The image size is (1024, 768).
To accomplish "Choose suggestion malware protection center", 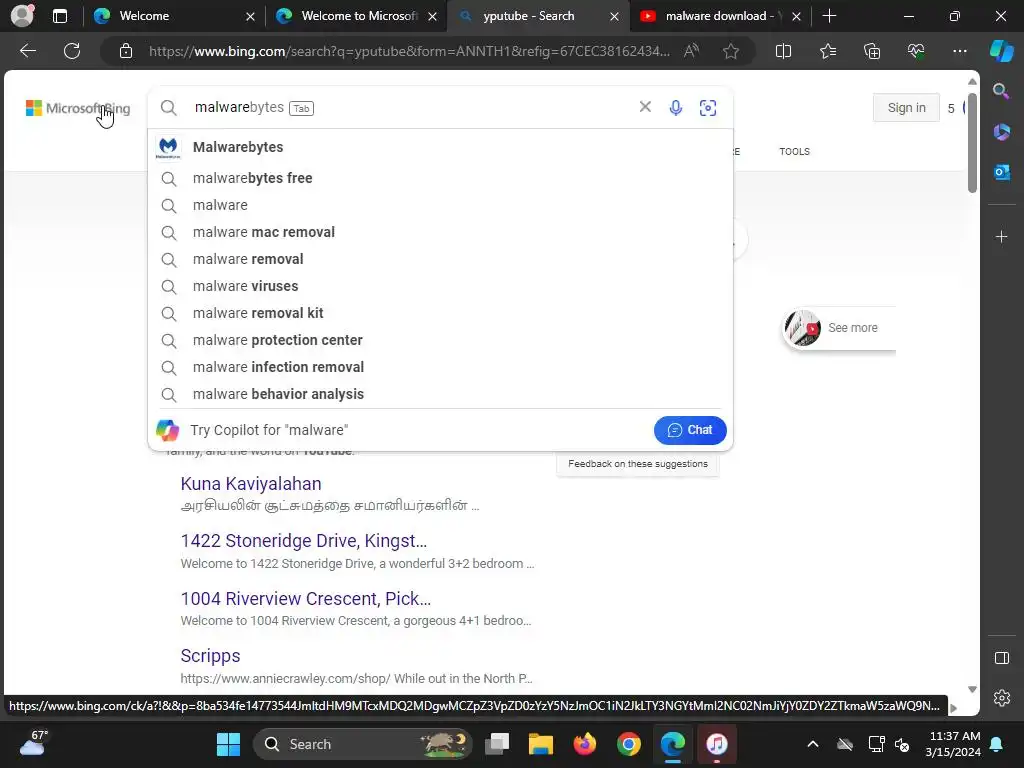I will click(x=441, y=340).
